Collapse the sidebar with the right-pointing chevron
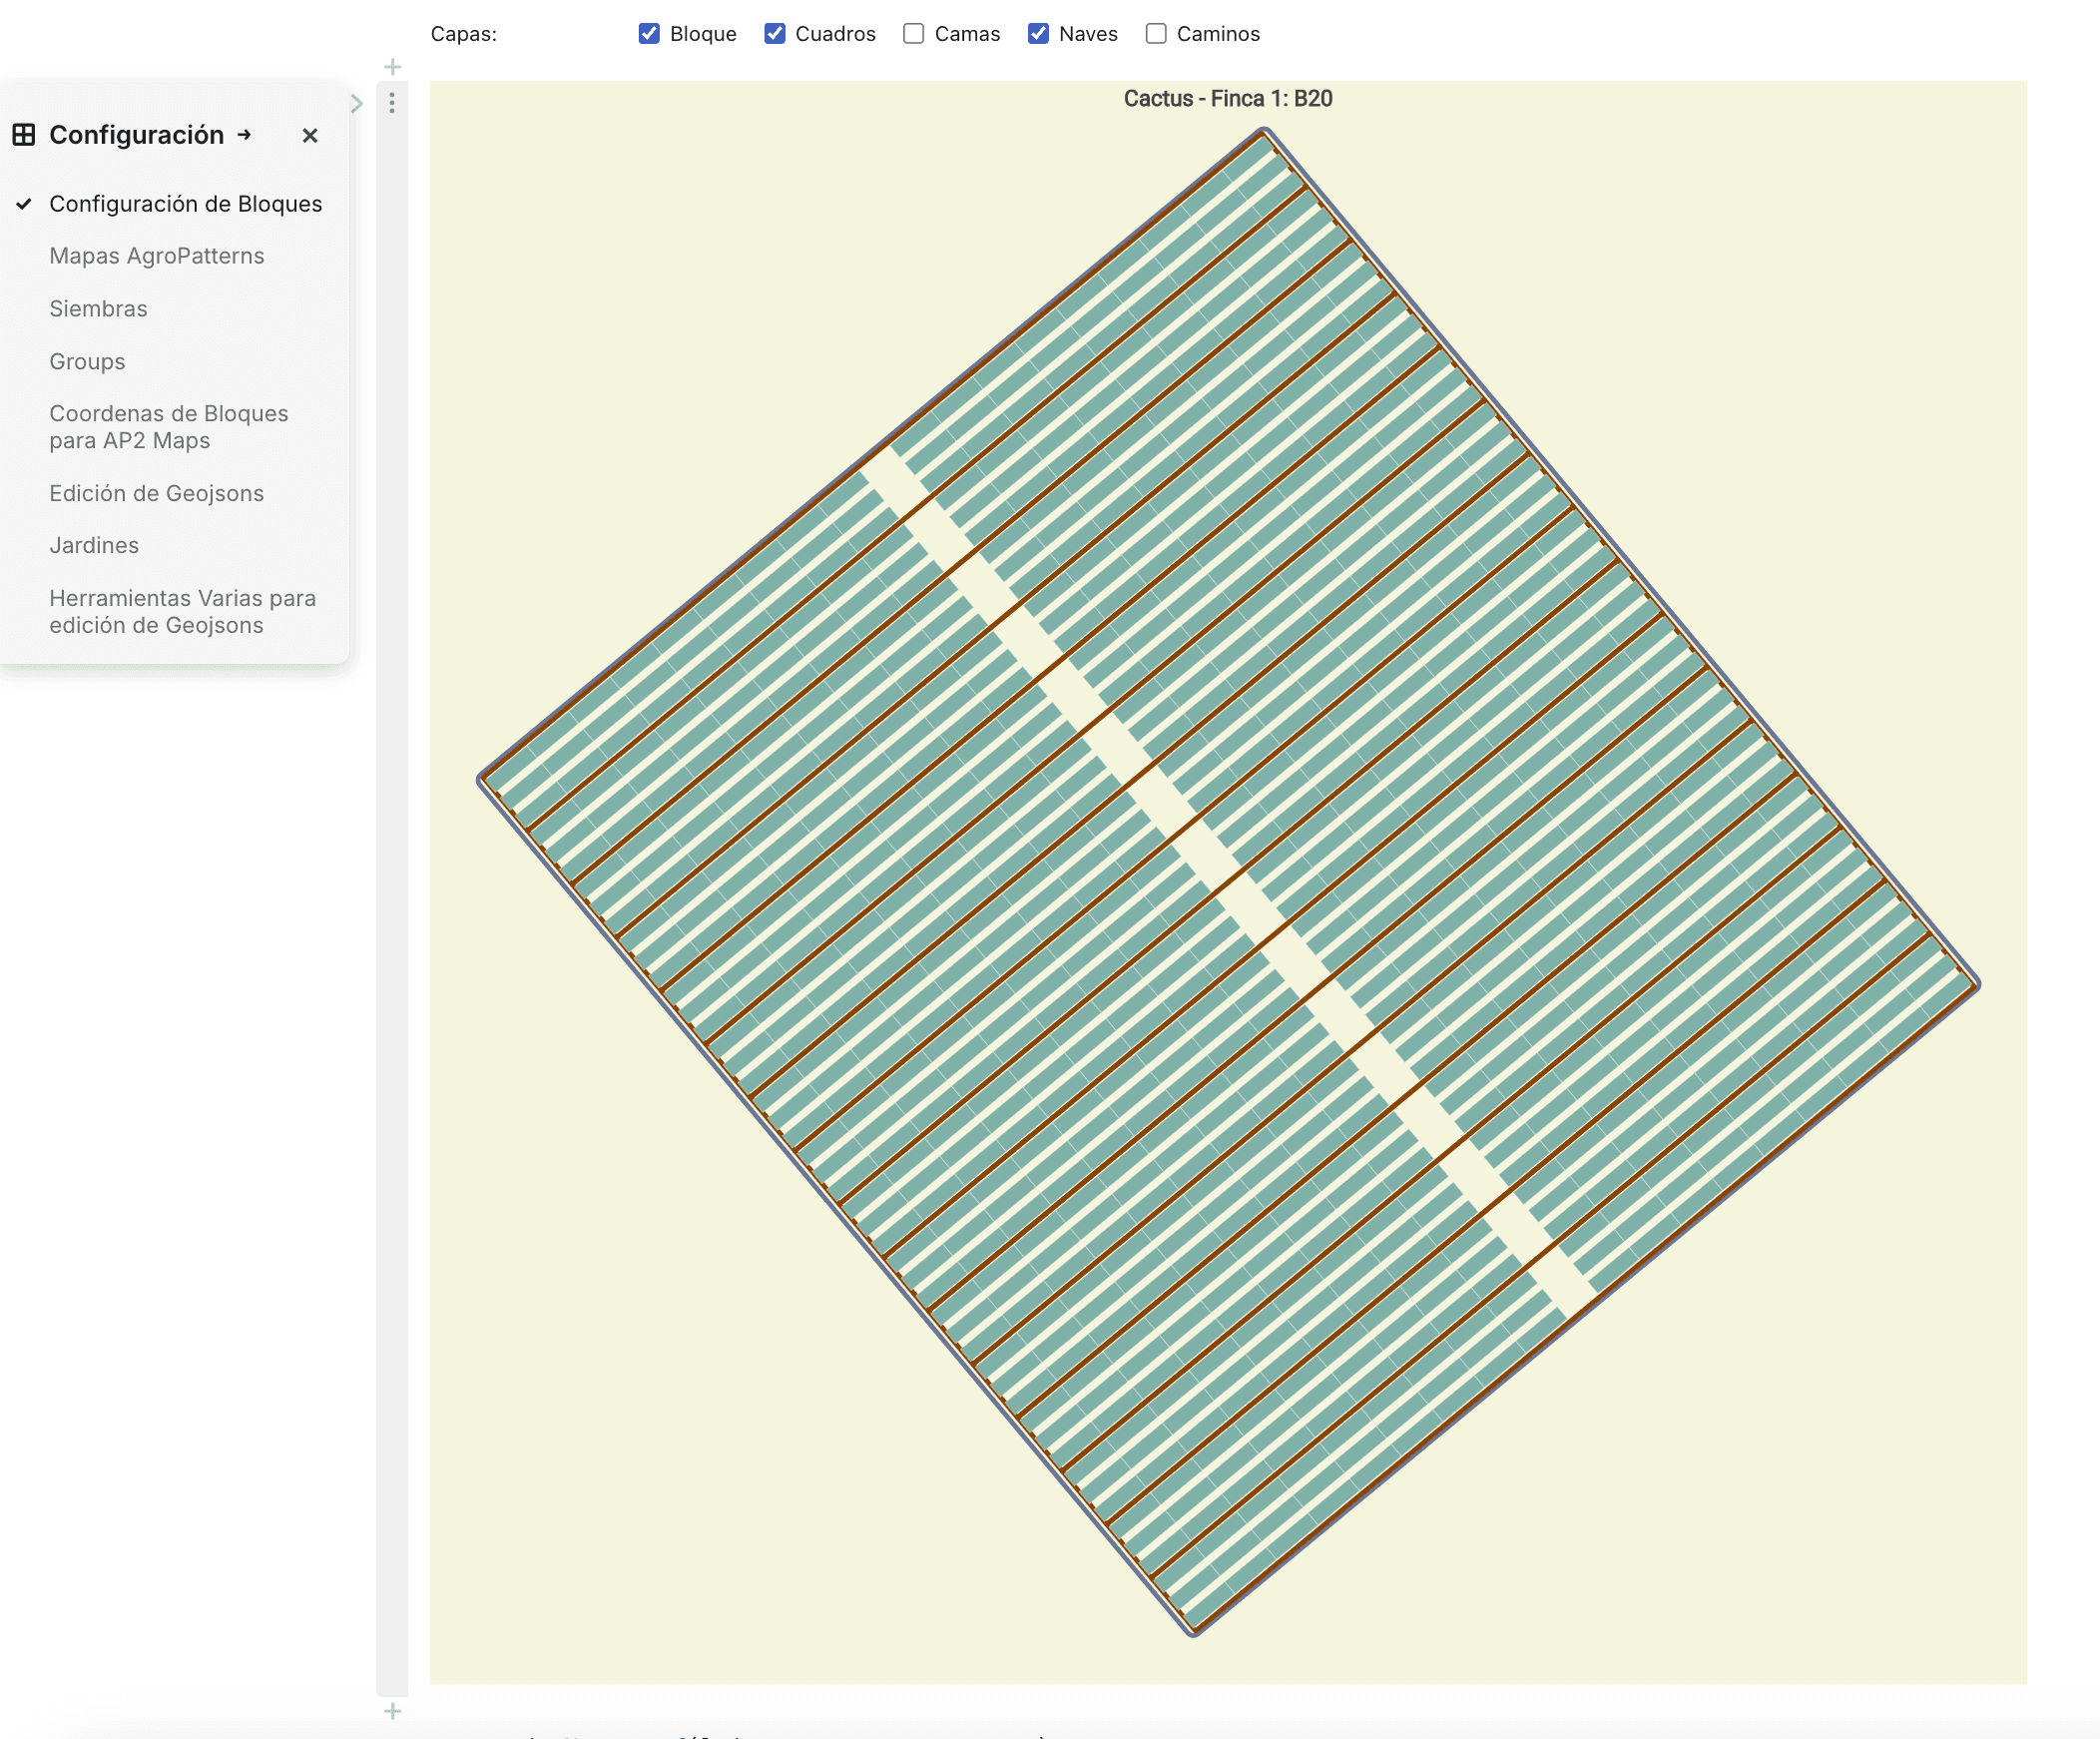This screenshot has height=1739, width=2100. (x=358, y=103)
